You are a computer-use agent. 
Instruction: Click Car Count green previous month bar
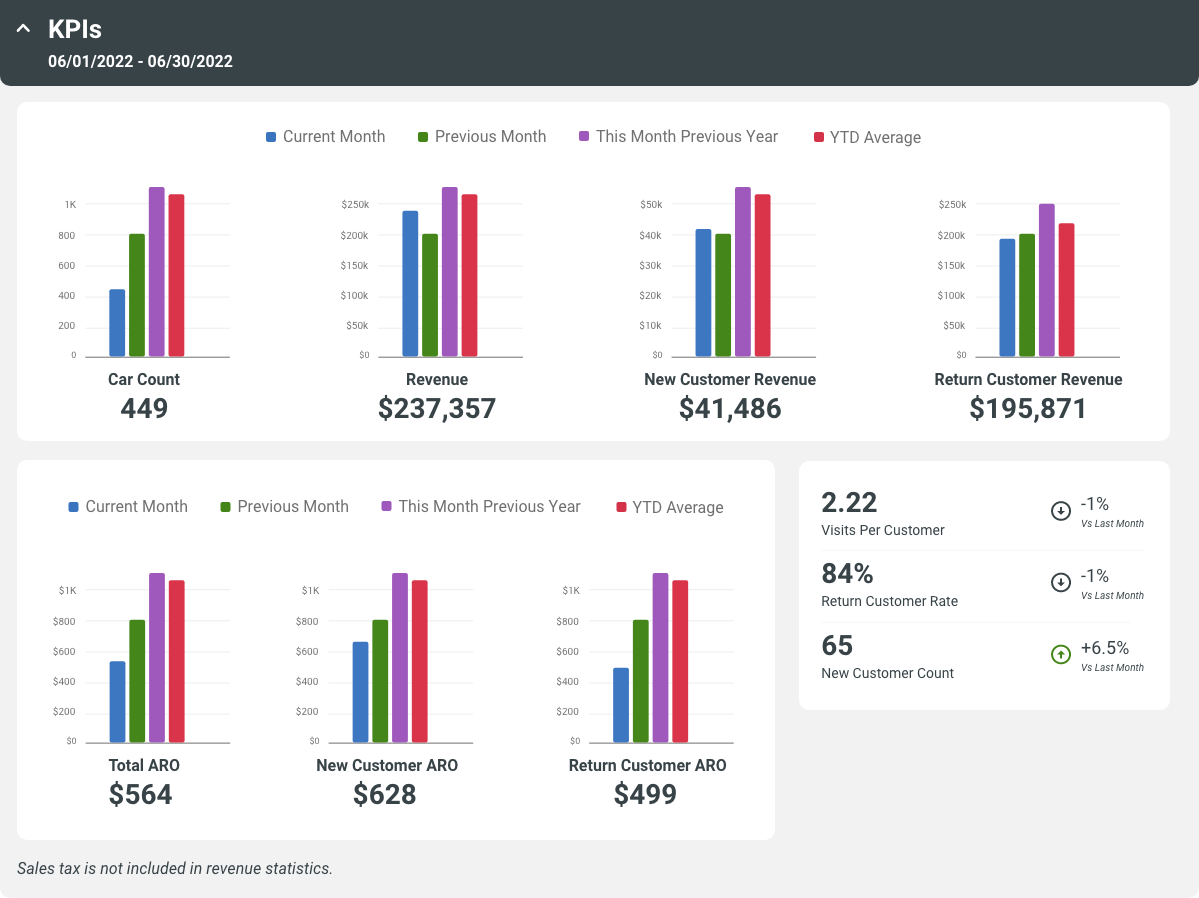click(137, 295)
